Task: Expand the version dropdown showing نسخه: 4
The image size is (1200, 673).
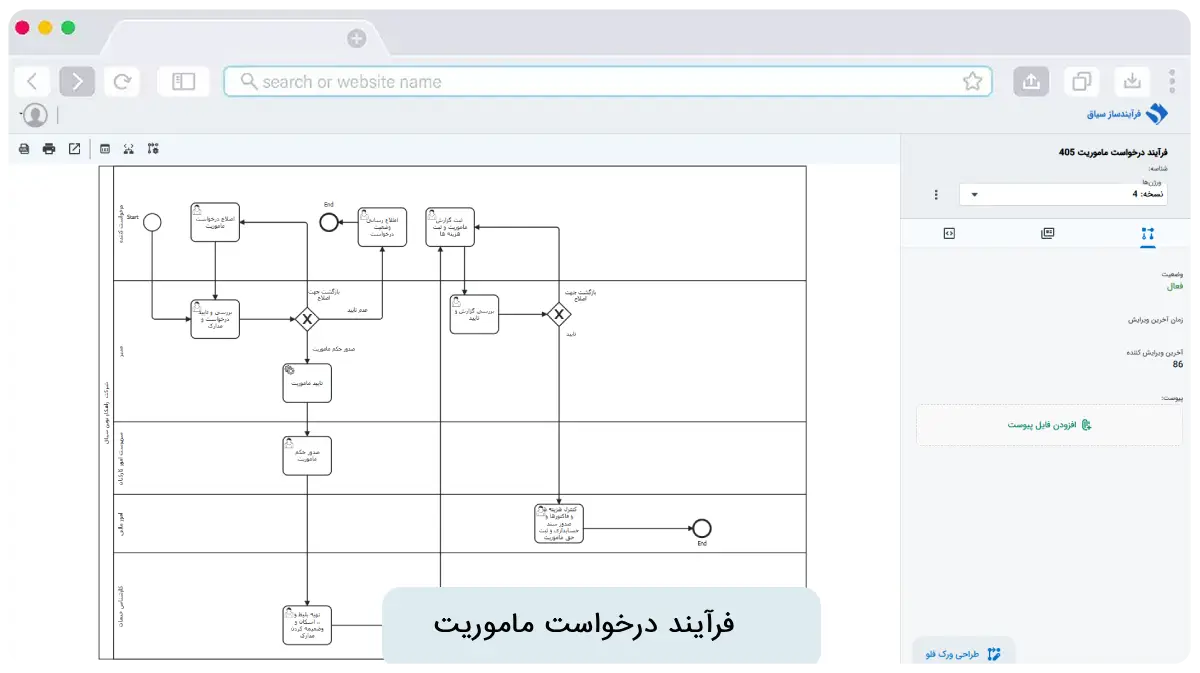Action: 1062,194
